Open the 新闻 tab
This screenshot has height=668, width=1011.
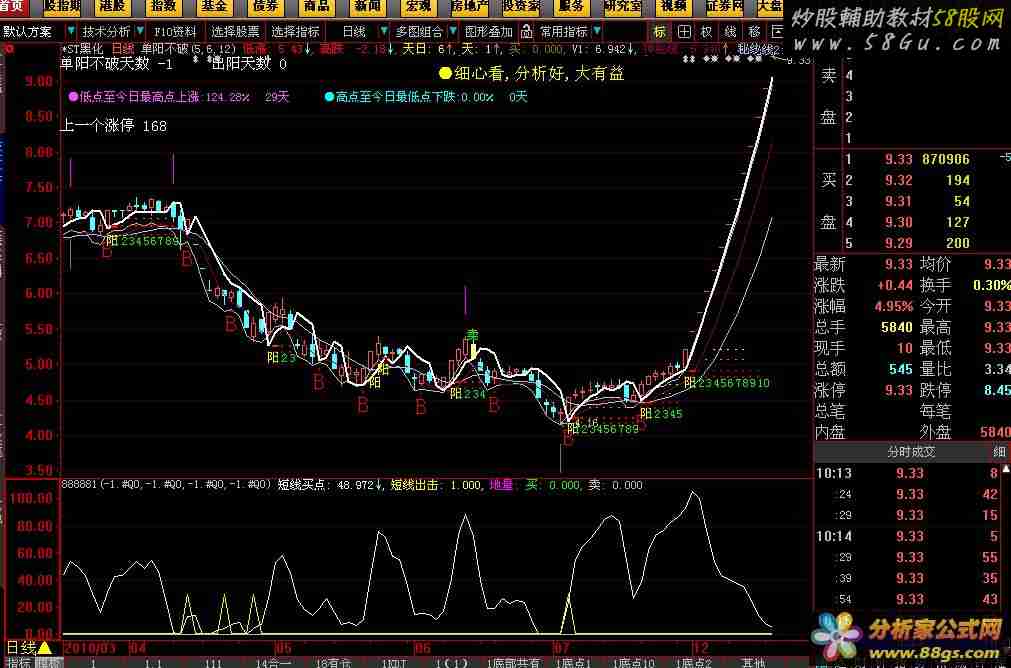(368, 7)
